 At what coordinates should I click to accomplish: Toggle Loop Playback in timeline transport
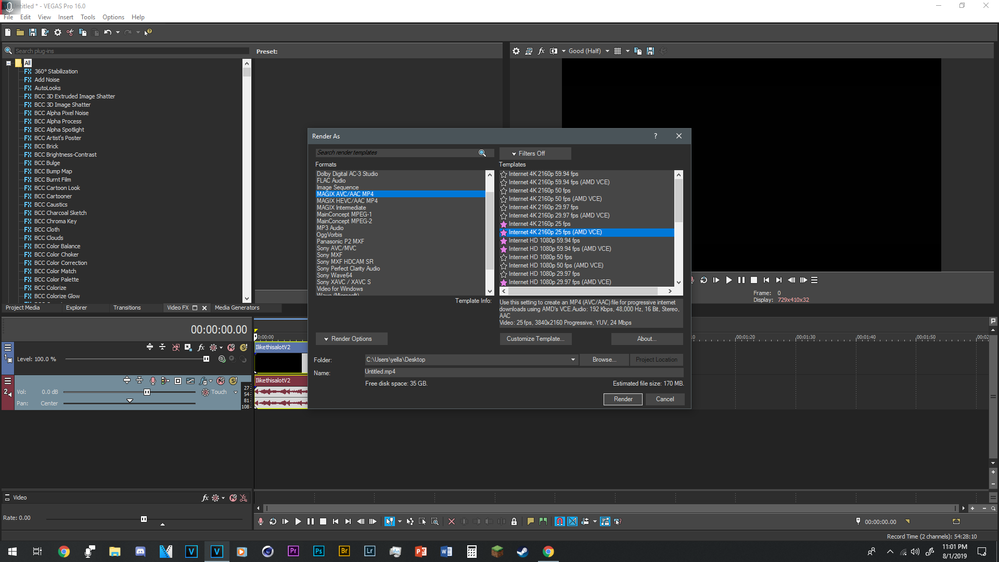click(273, 521)
